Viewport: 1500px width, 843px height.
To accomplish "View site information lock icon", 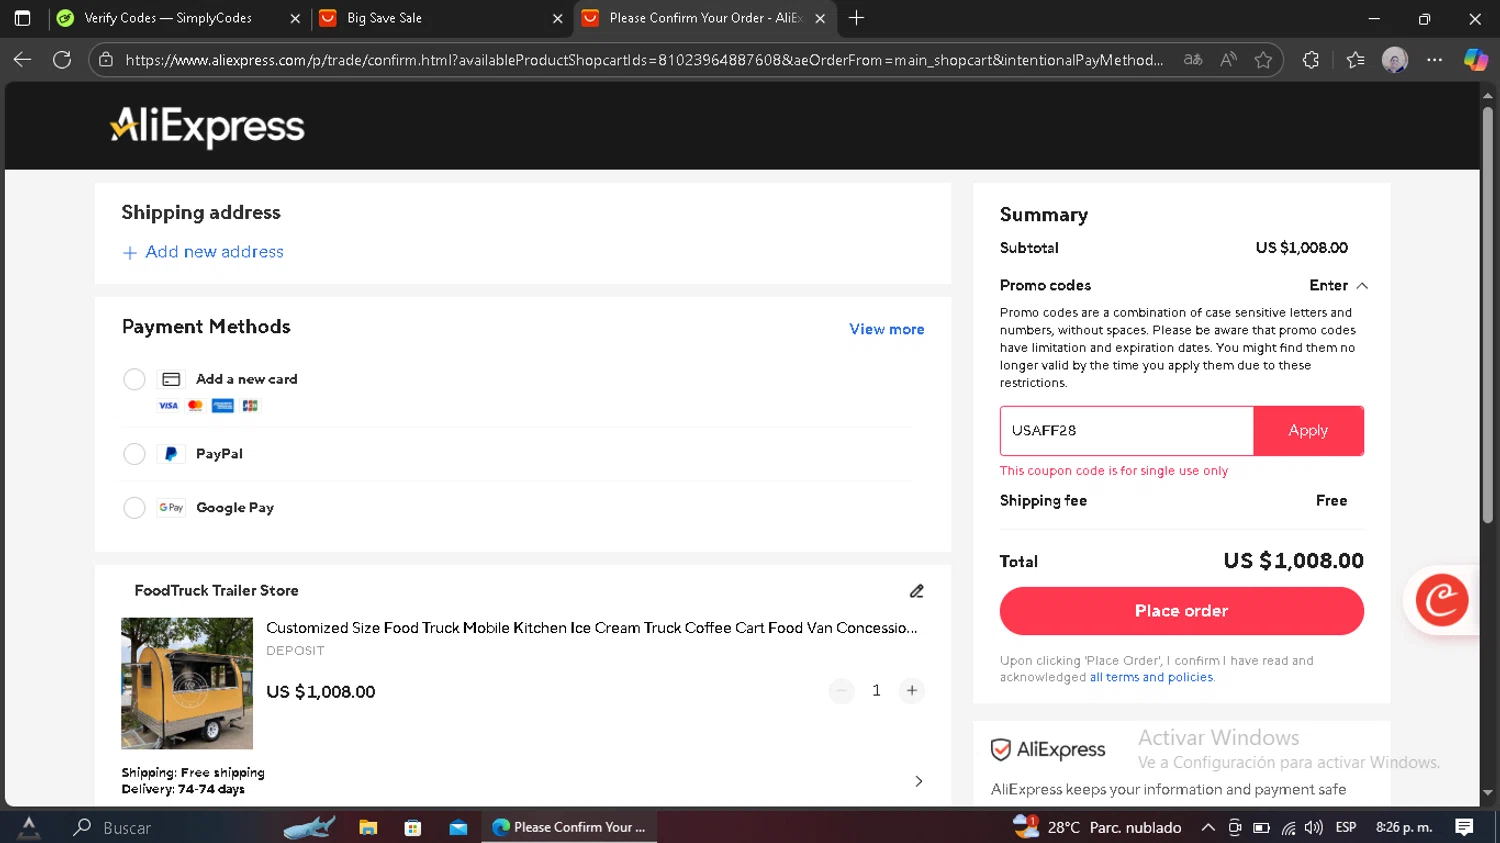I will 106,60.
